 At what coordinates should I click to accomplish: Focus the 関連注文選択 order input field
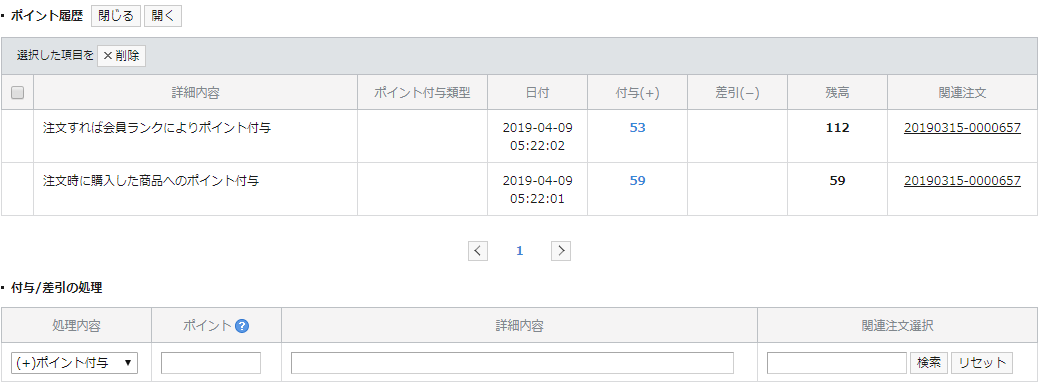837,363
